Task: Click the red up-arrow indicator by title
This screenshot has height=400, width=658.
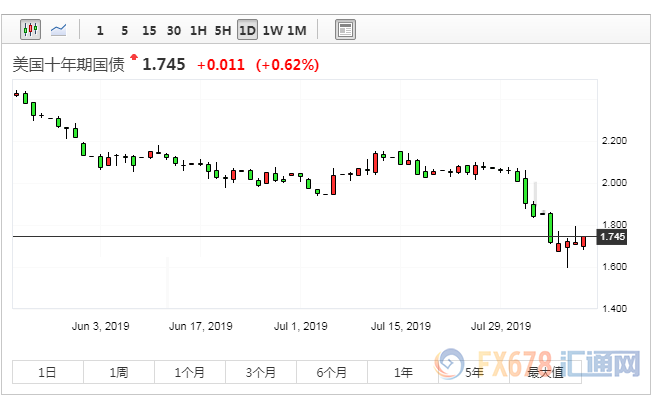Action: click(x=134, y=57)
